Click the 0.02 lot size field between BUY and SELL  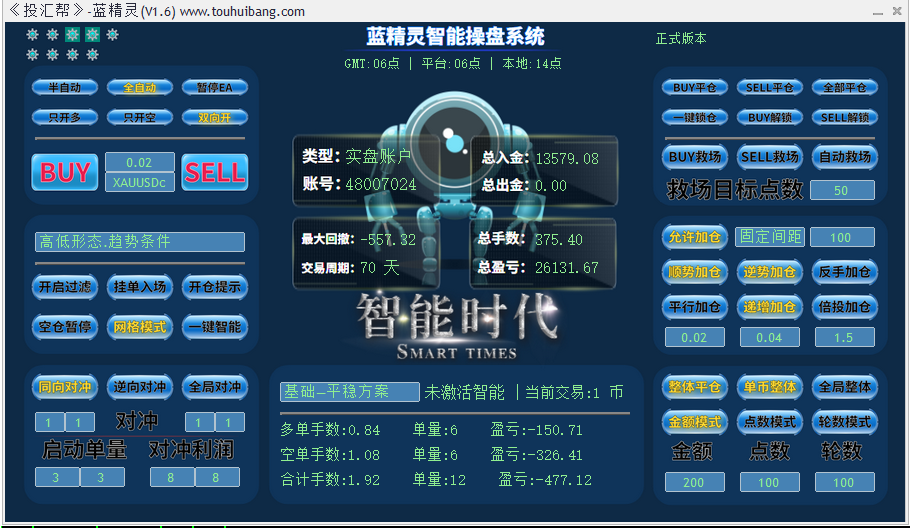[139, 162]
